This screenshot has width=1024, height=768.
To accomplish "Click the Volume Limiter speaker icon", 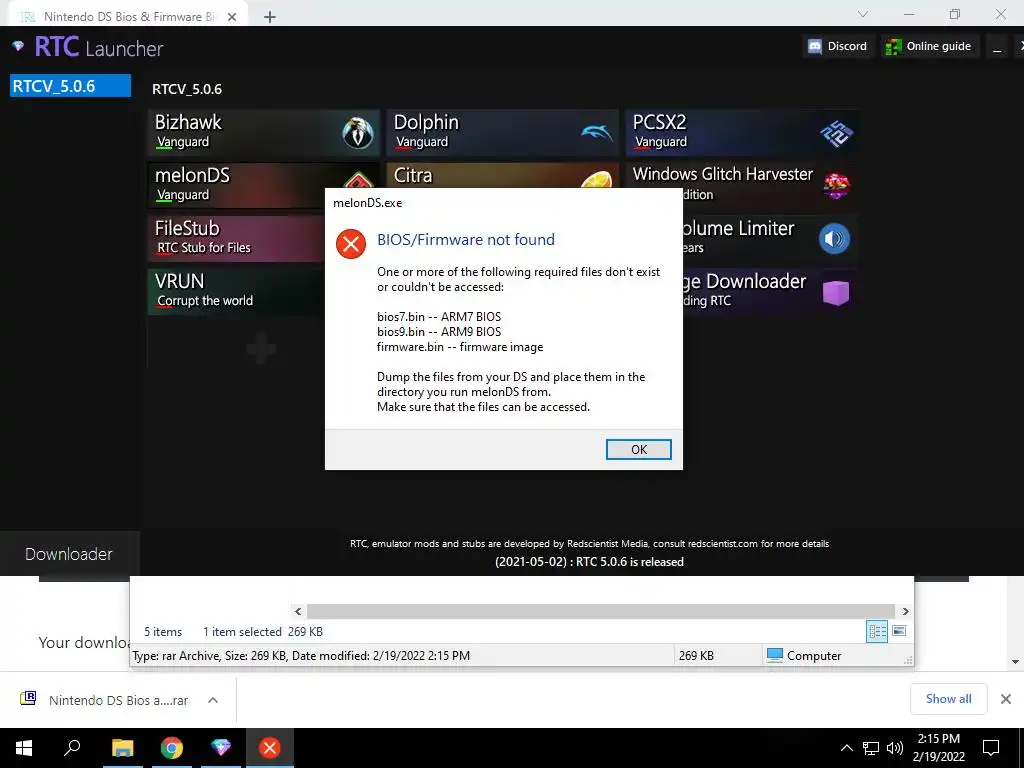I will (834, 238).
